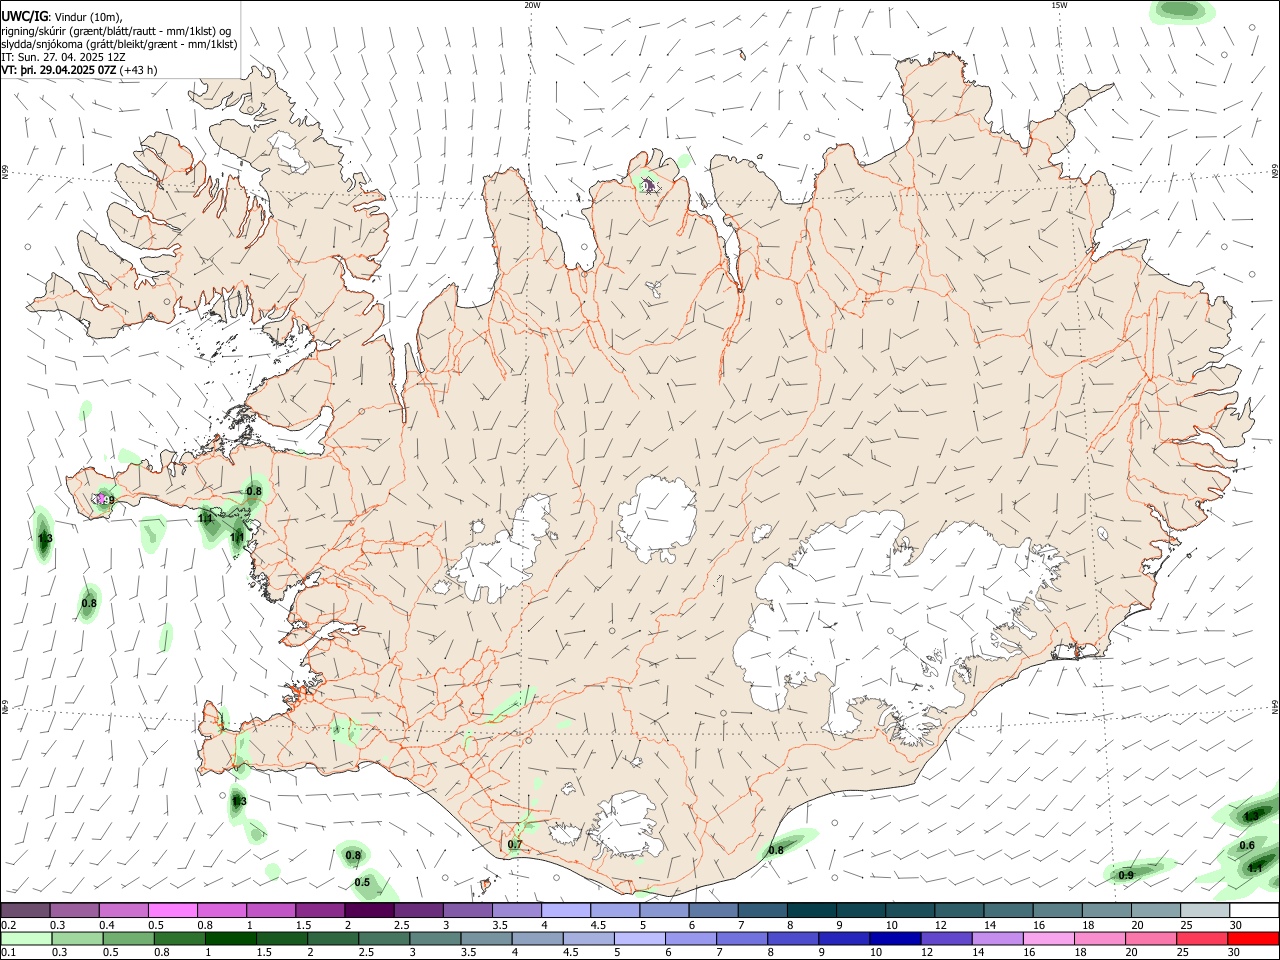The width and height of the screenshot is (1280, 960).
Task: Click the '20W' longitude label
Action: pyautogui.click(x=532, y=5)
